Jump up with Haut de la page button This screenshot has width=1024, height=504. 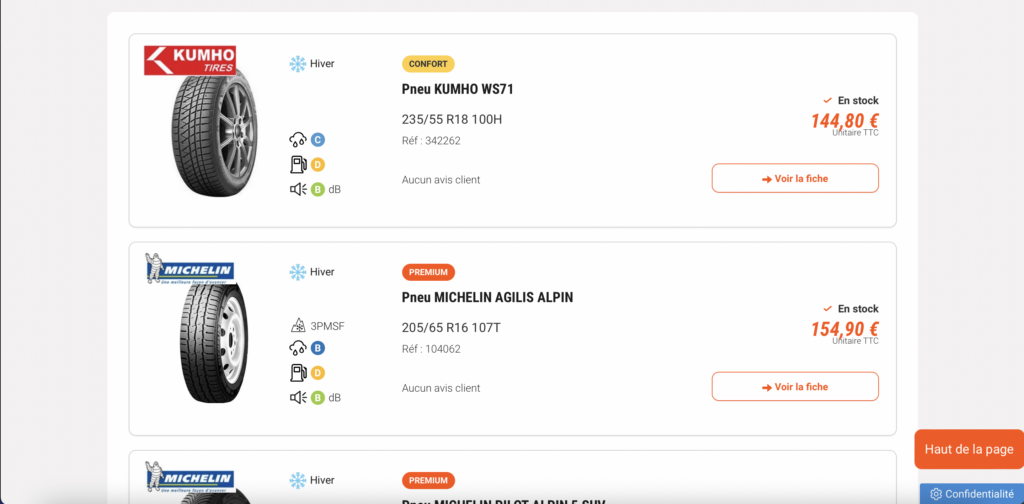point(969,449)
